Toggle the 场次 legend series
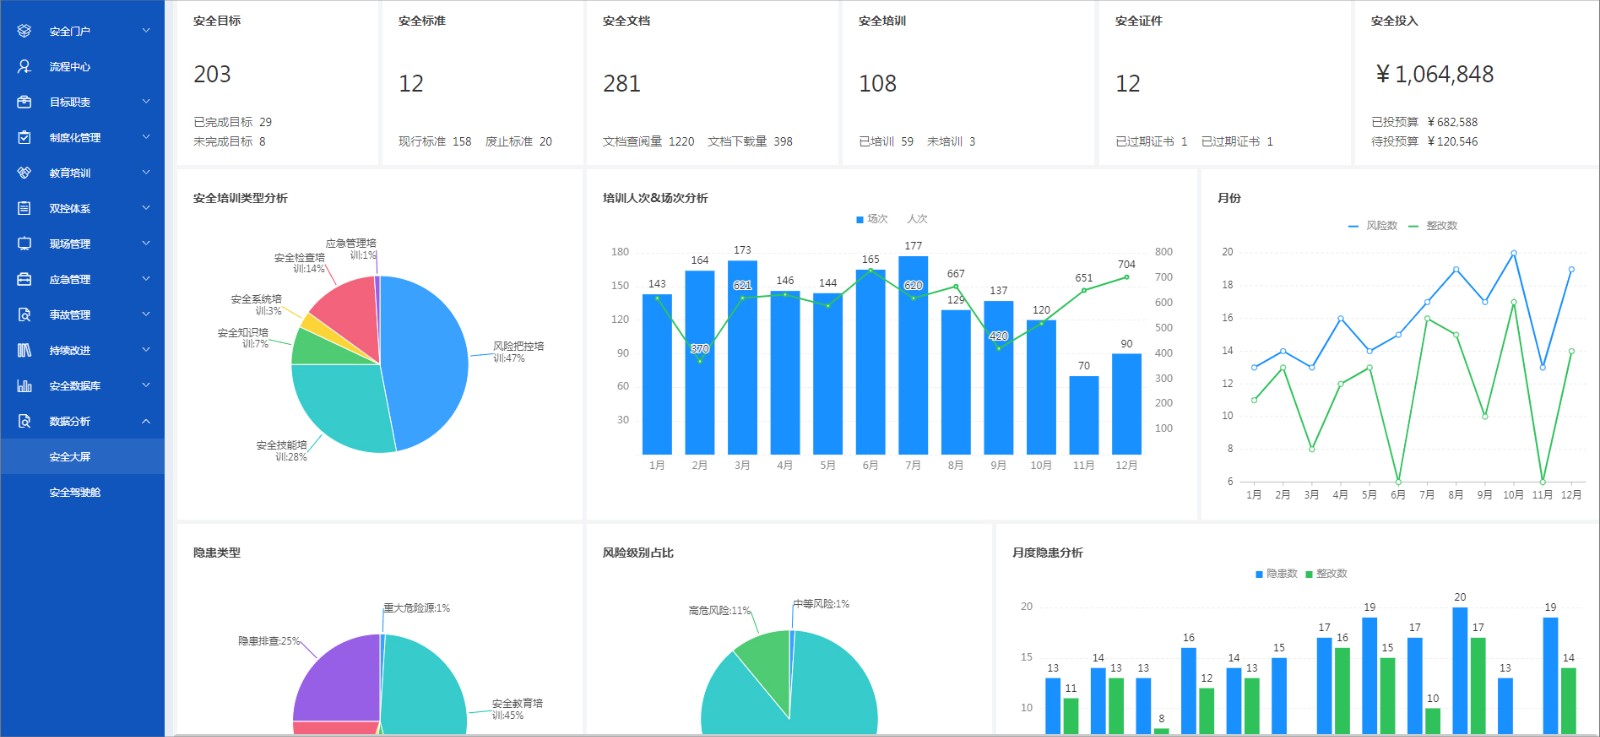The width and height of the screenshot is (1600, 737). 872,219
